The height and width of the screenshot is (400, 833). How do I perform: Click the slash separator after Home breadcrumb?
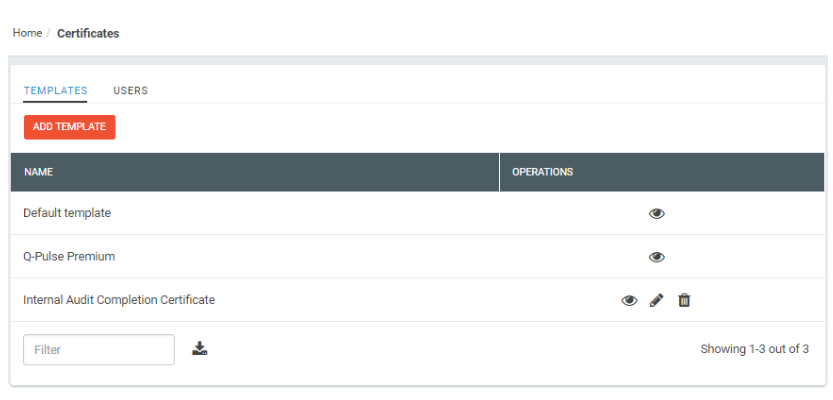coord(48,33)
